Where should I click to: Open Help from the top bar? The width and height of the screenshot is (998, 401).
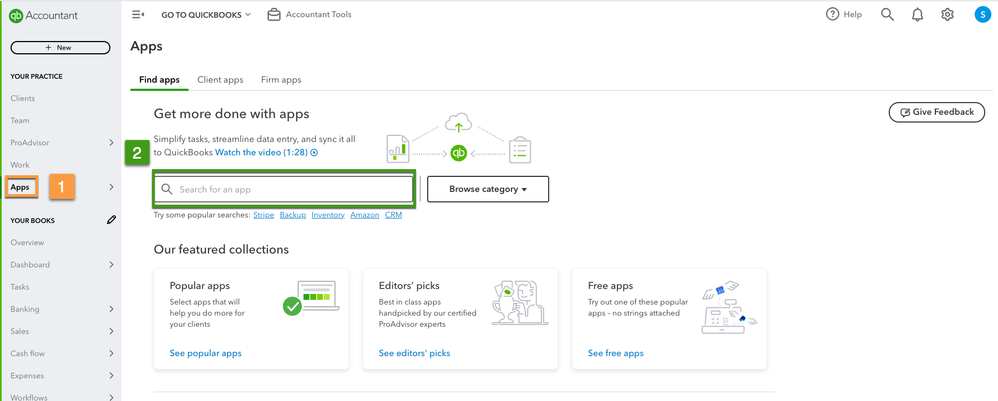[843, 15]
